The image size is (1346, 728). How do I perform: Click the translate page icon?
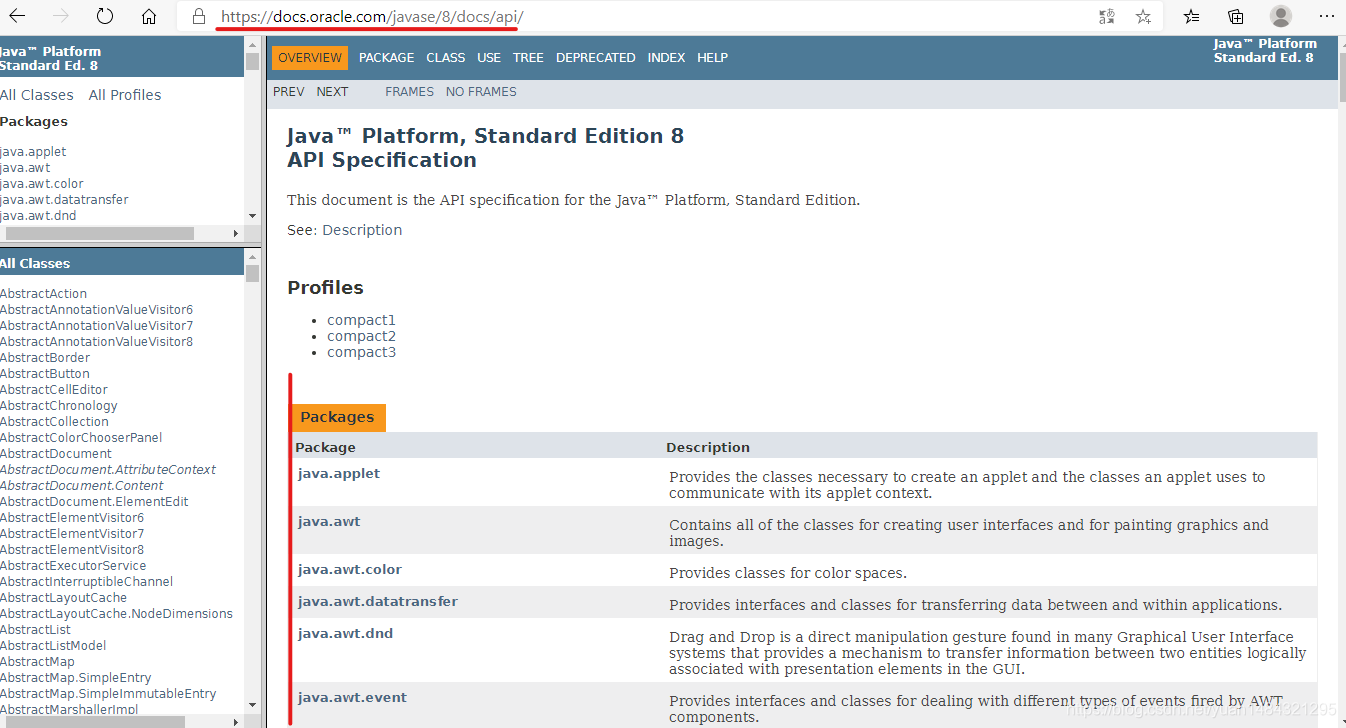point(1106,17)
